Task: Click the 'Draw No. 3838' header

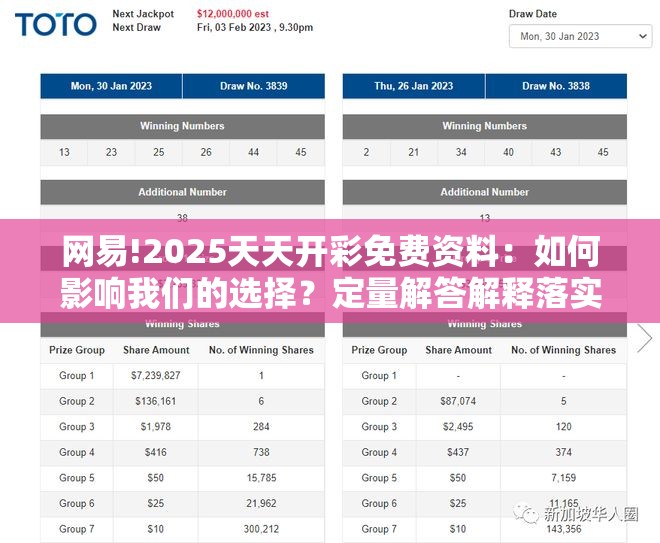Action: point(556,86)
